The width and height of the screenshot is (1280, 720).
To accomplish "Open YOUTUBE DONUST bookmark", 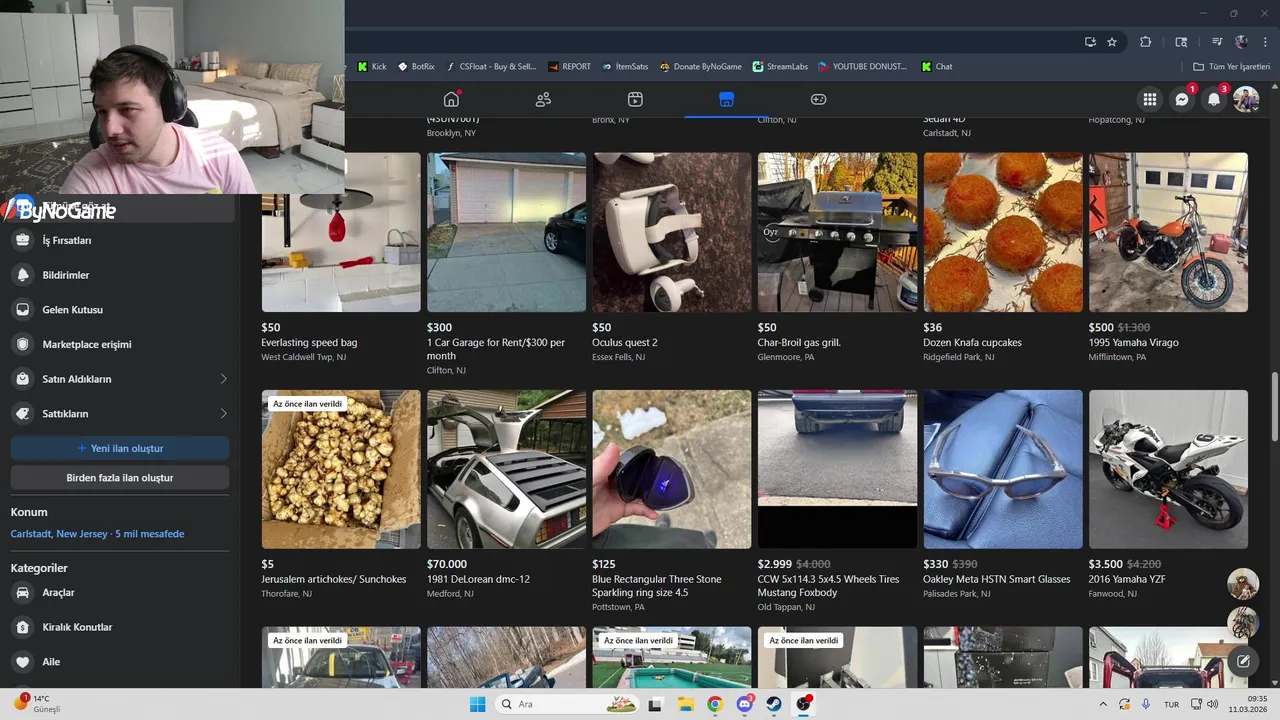I will coord(862,67).
